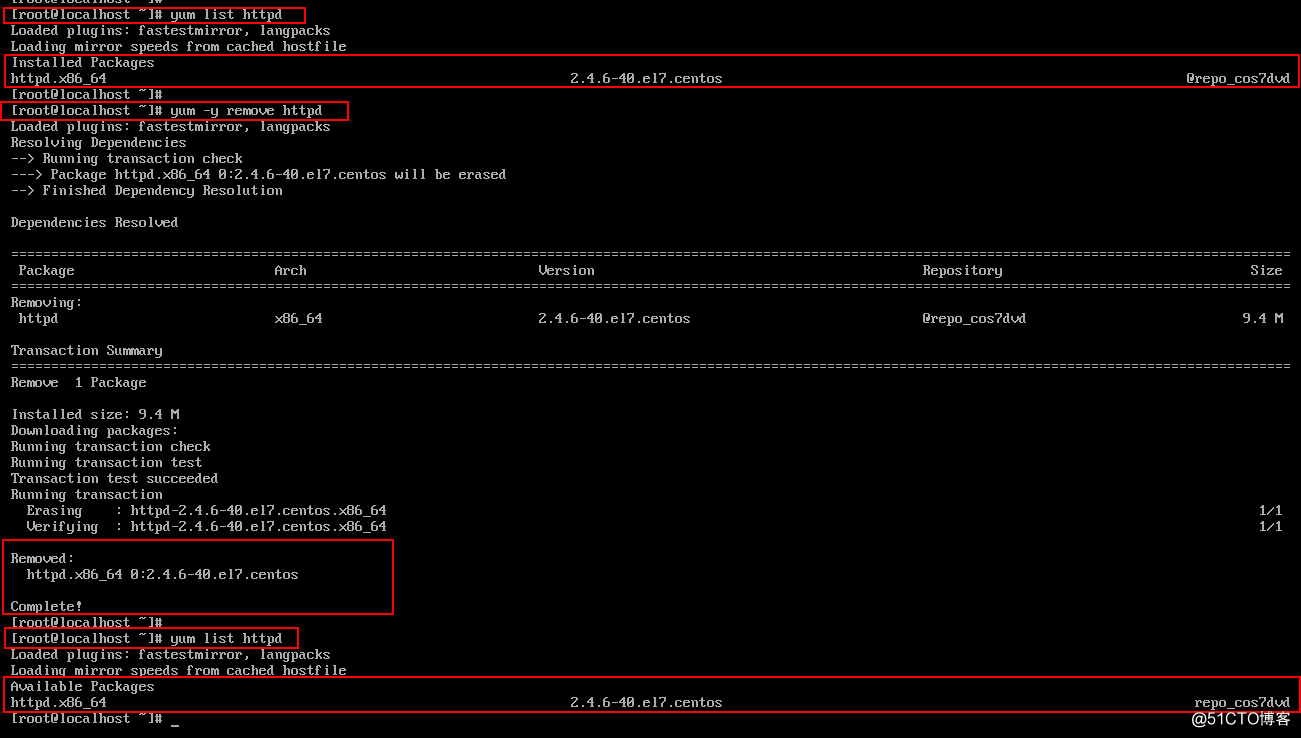Click the 'Version' column header
The height and width of the screenshot is (738, 1301).
(x=566, y=270)
